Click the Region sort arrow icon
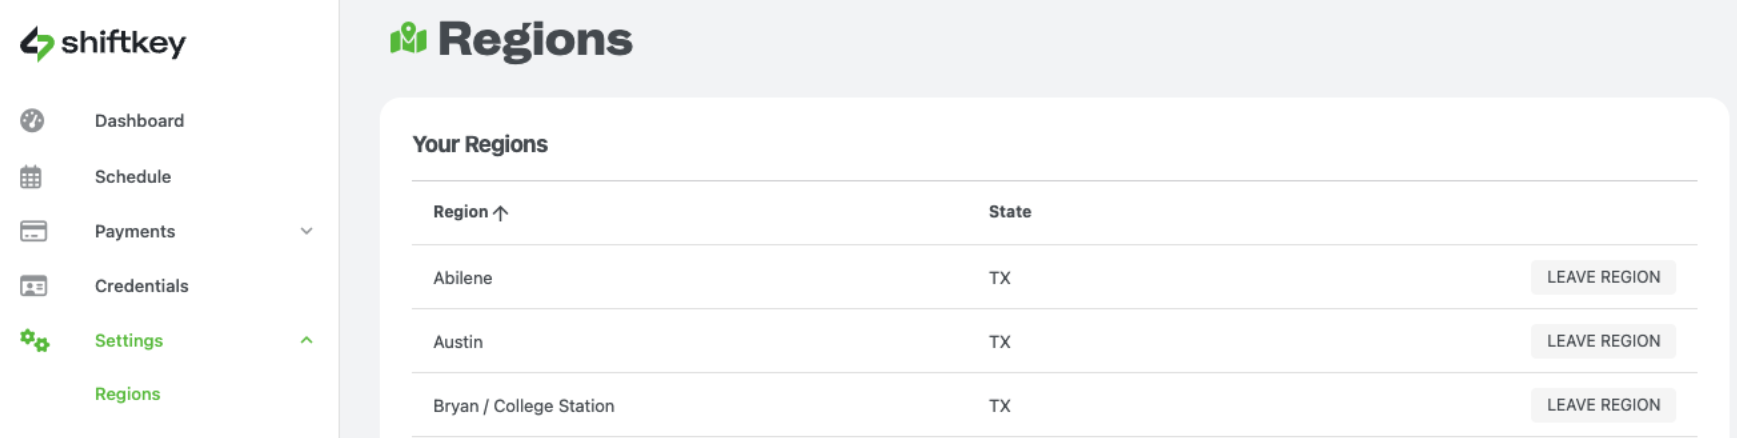Image resolution: width=1737 pixels, height=442 pixels. (x=501, y=213)
